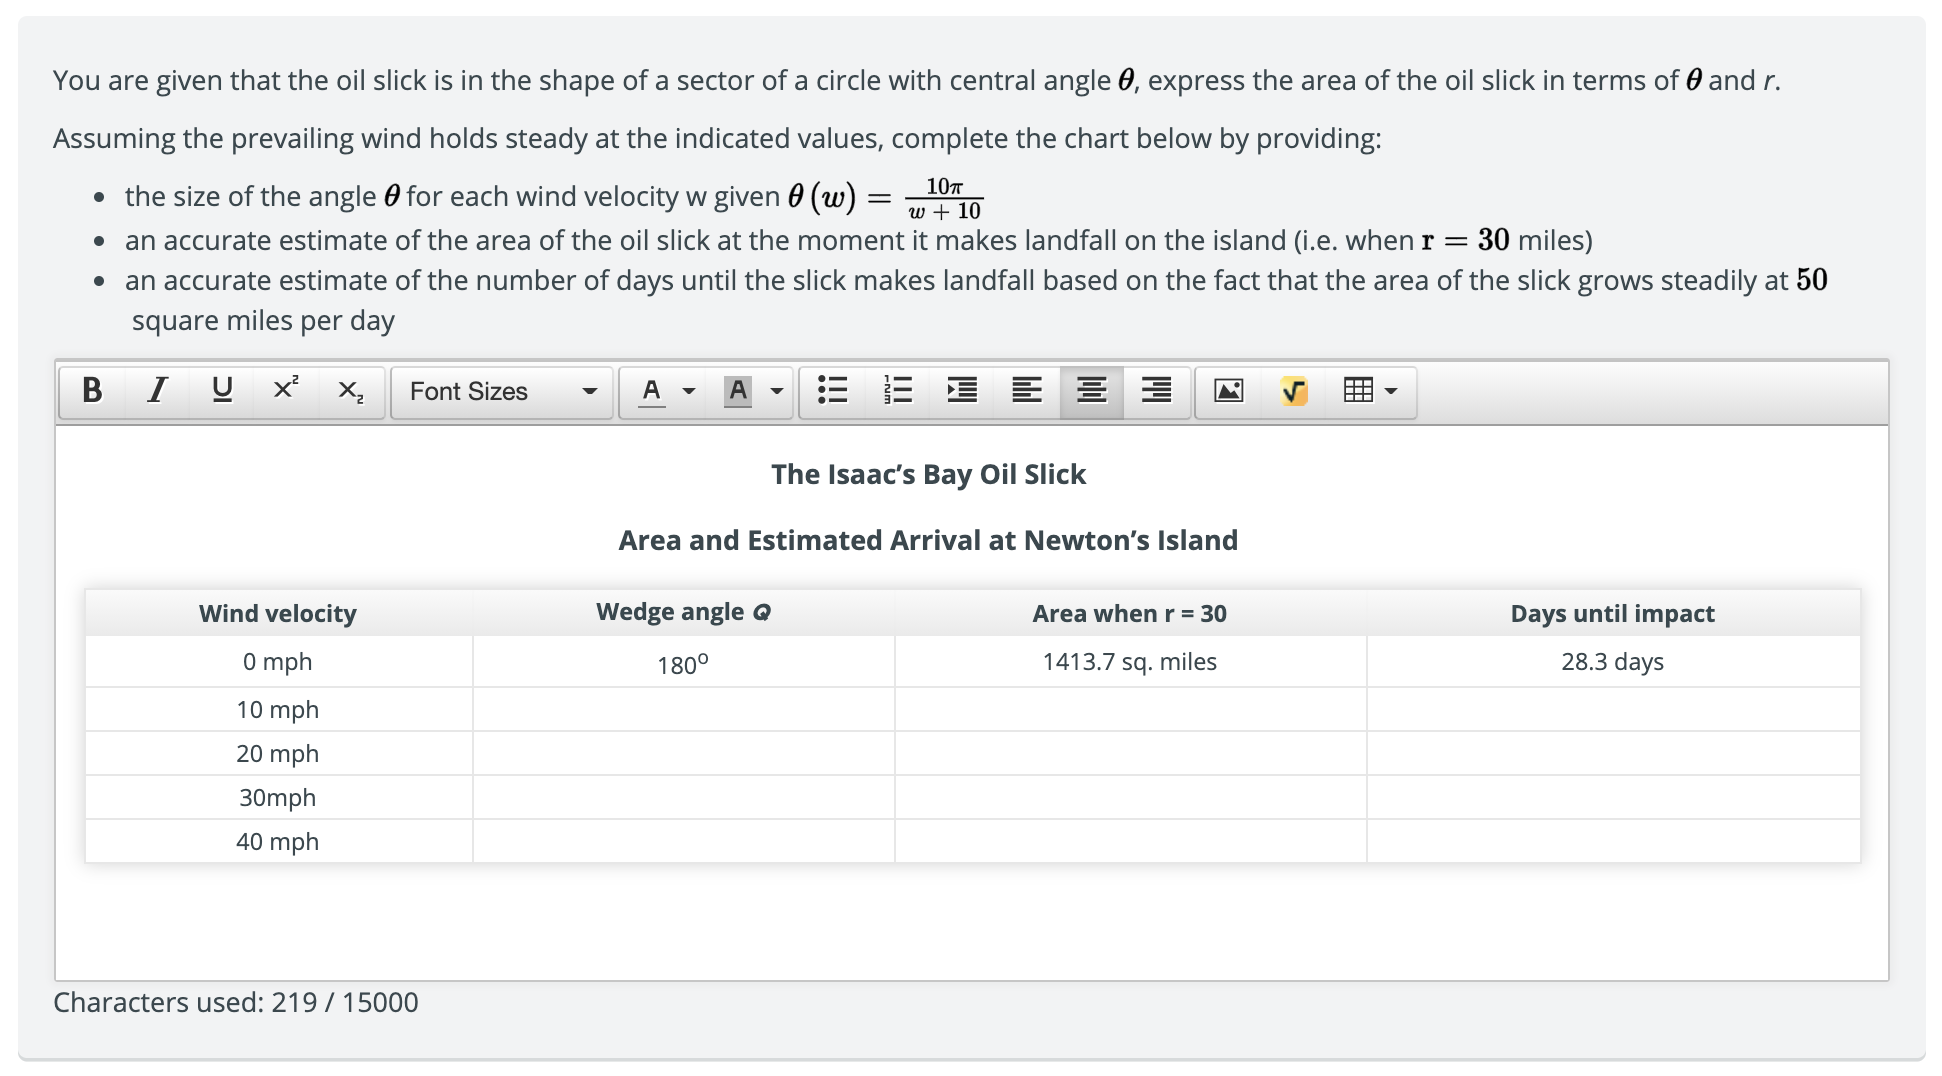The image size is (1942, 1076).
Task: Open the Font Sizes dropdown
Action: [500, 391]
